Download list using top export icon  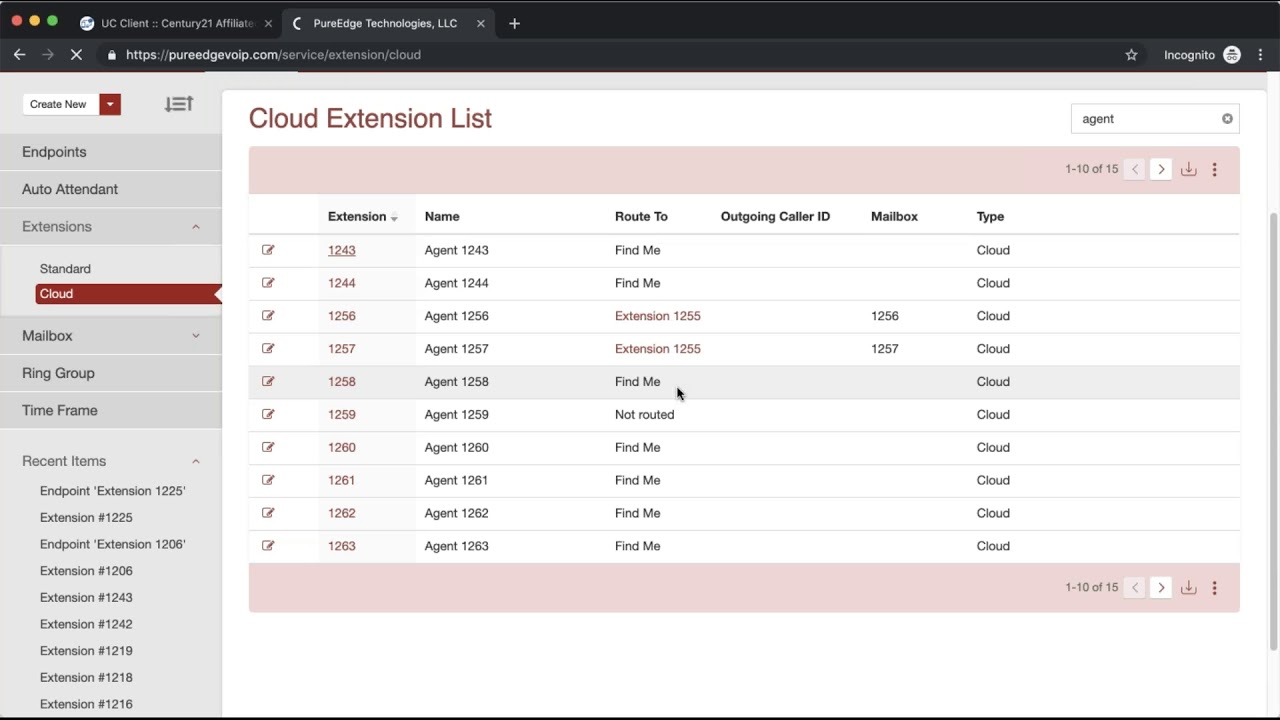point(1188,169)
